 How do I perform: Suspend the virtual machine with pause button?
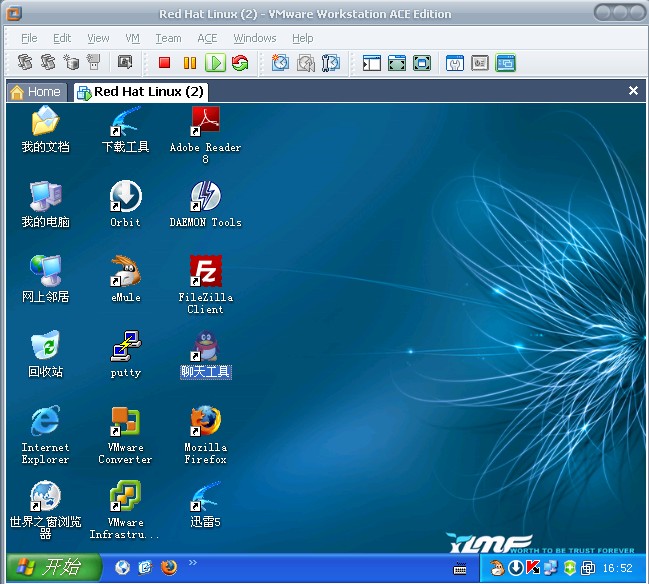click(x=190, y=63)
